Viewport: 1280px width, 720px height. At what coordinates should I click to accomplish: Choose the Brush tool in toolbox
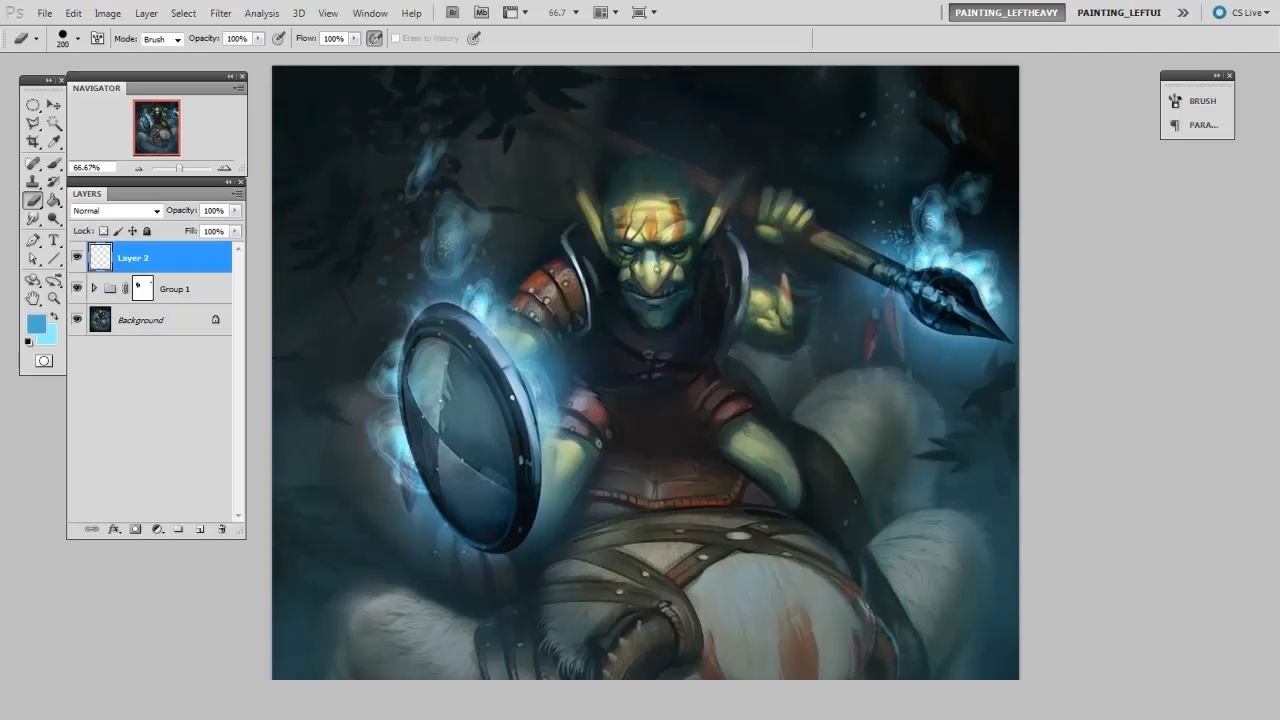[x=54, y=164]
